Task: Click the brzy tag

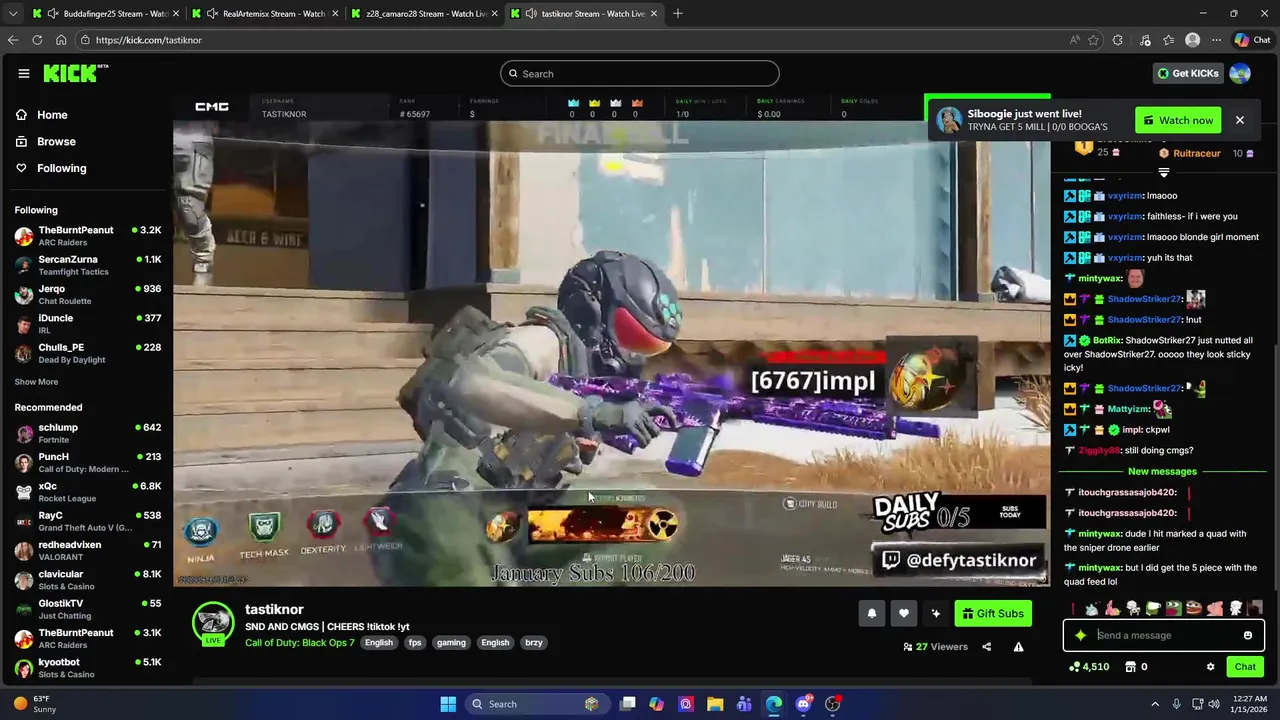Action: click(x=534, y=643)
